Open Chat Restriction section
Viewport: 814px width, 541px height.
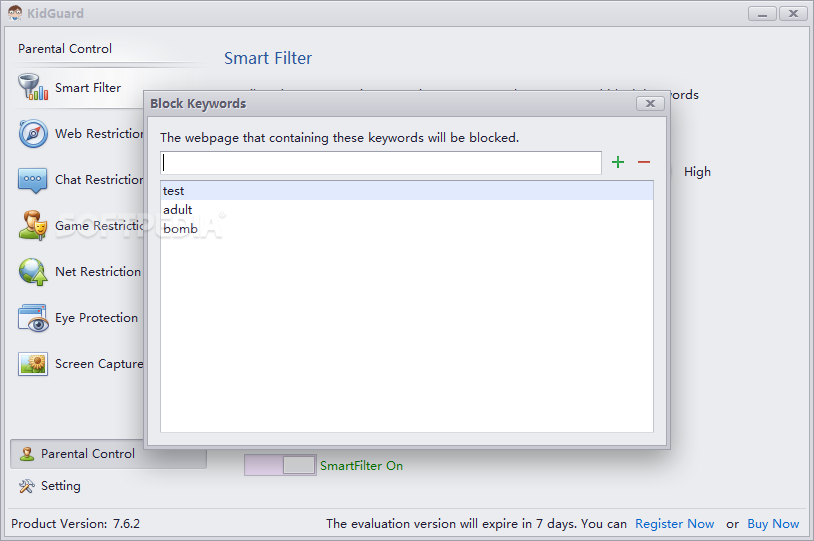coord(78,180)
